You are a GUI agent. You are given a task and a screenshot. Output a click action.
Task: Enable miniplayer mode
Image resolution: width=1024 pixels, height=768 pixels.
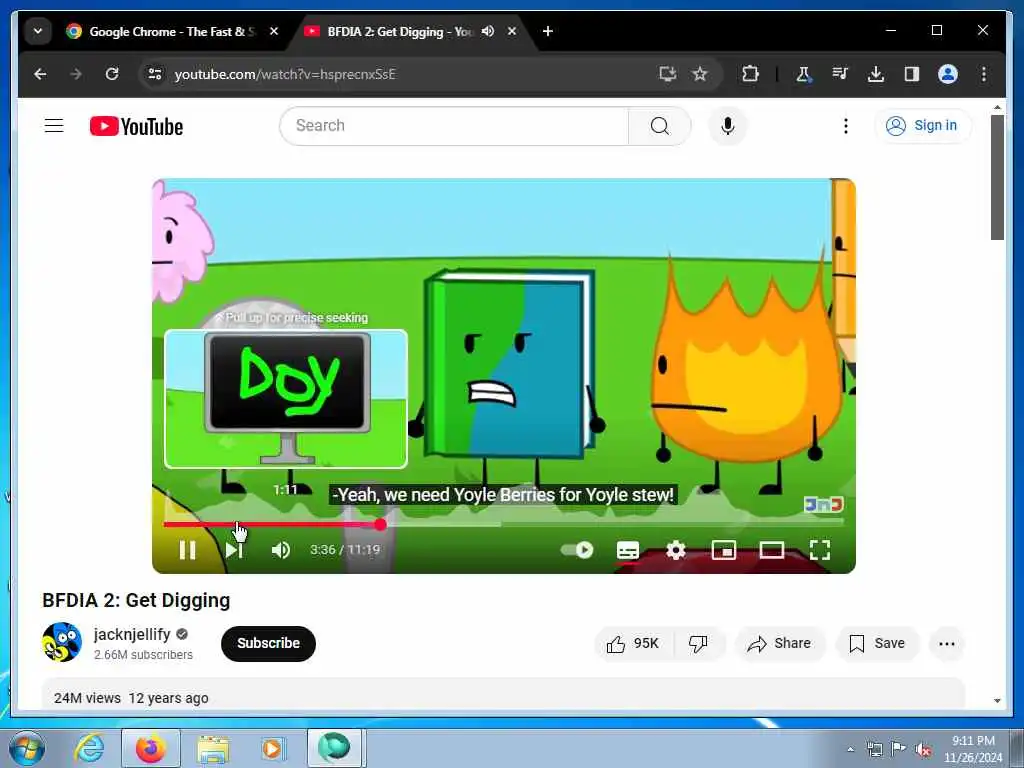(724, 550)
